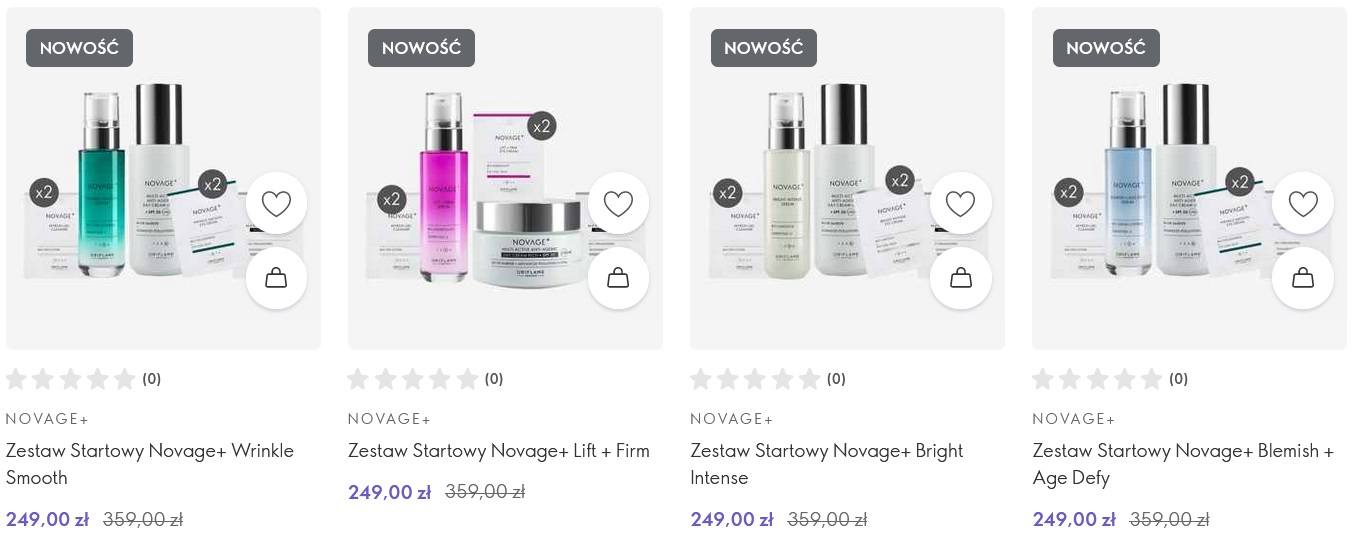Click NOVAGE+ brand label above Blemish set

(x=1074, y=419)
